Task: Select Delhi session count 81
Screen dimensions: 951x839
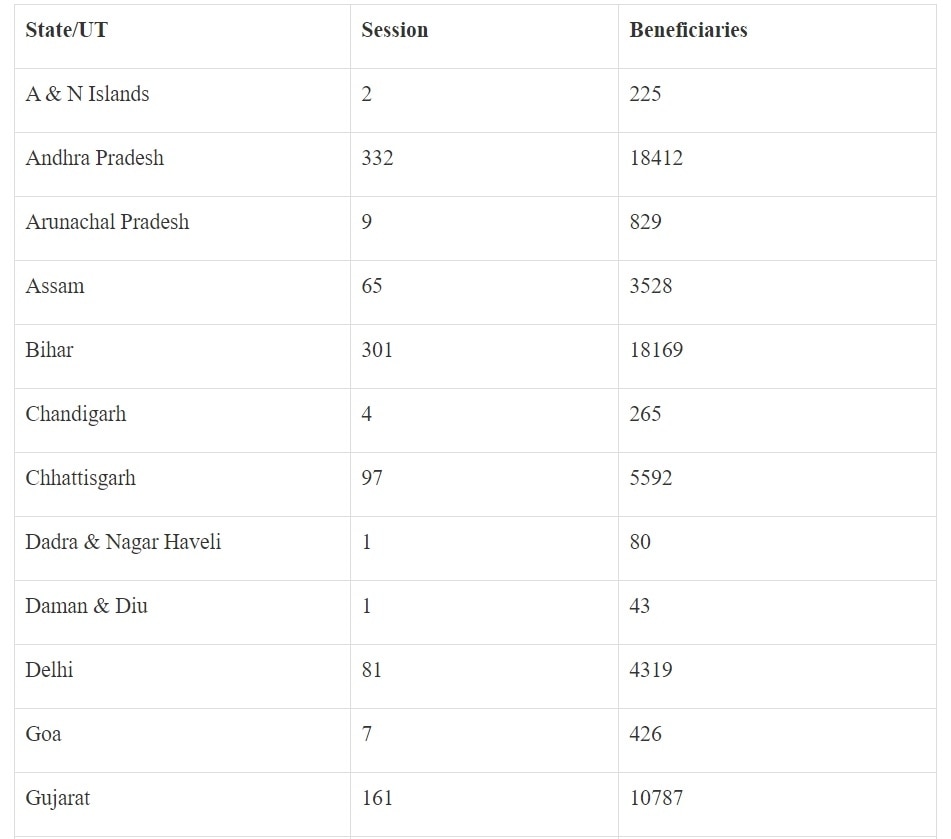Action: pyautogui.click(x=372, y=670)
